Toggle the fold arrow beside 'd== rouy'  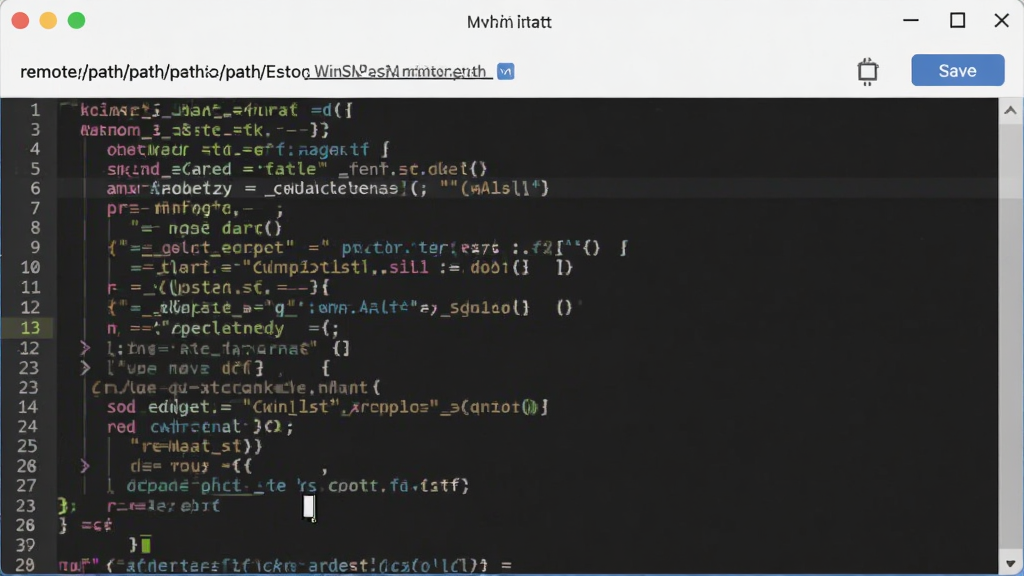pos(85,466)
